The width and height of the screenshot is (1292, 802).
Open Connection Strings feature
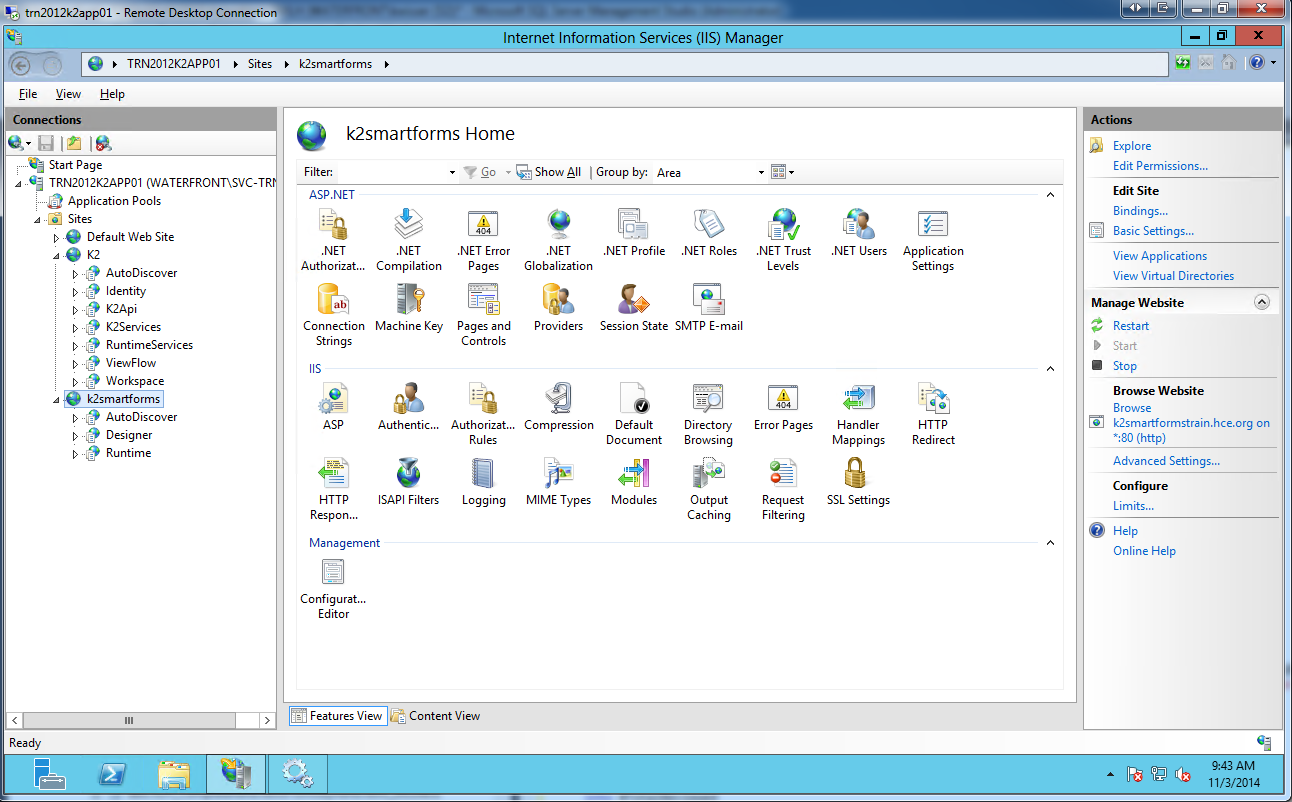pyautogui.click(x=333, y=315)
